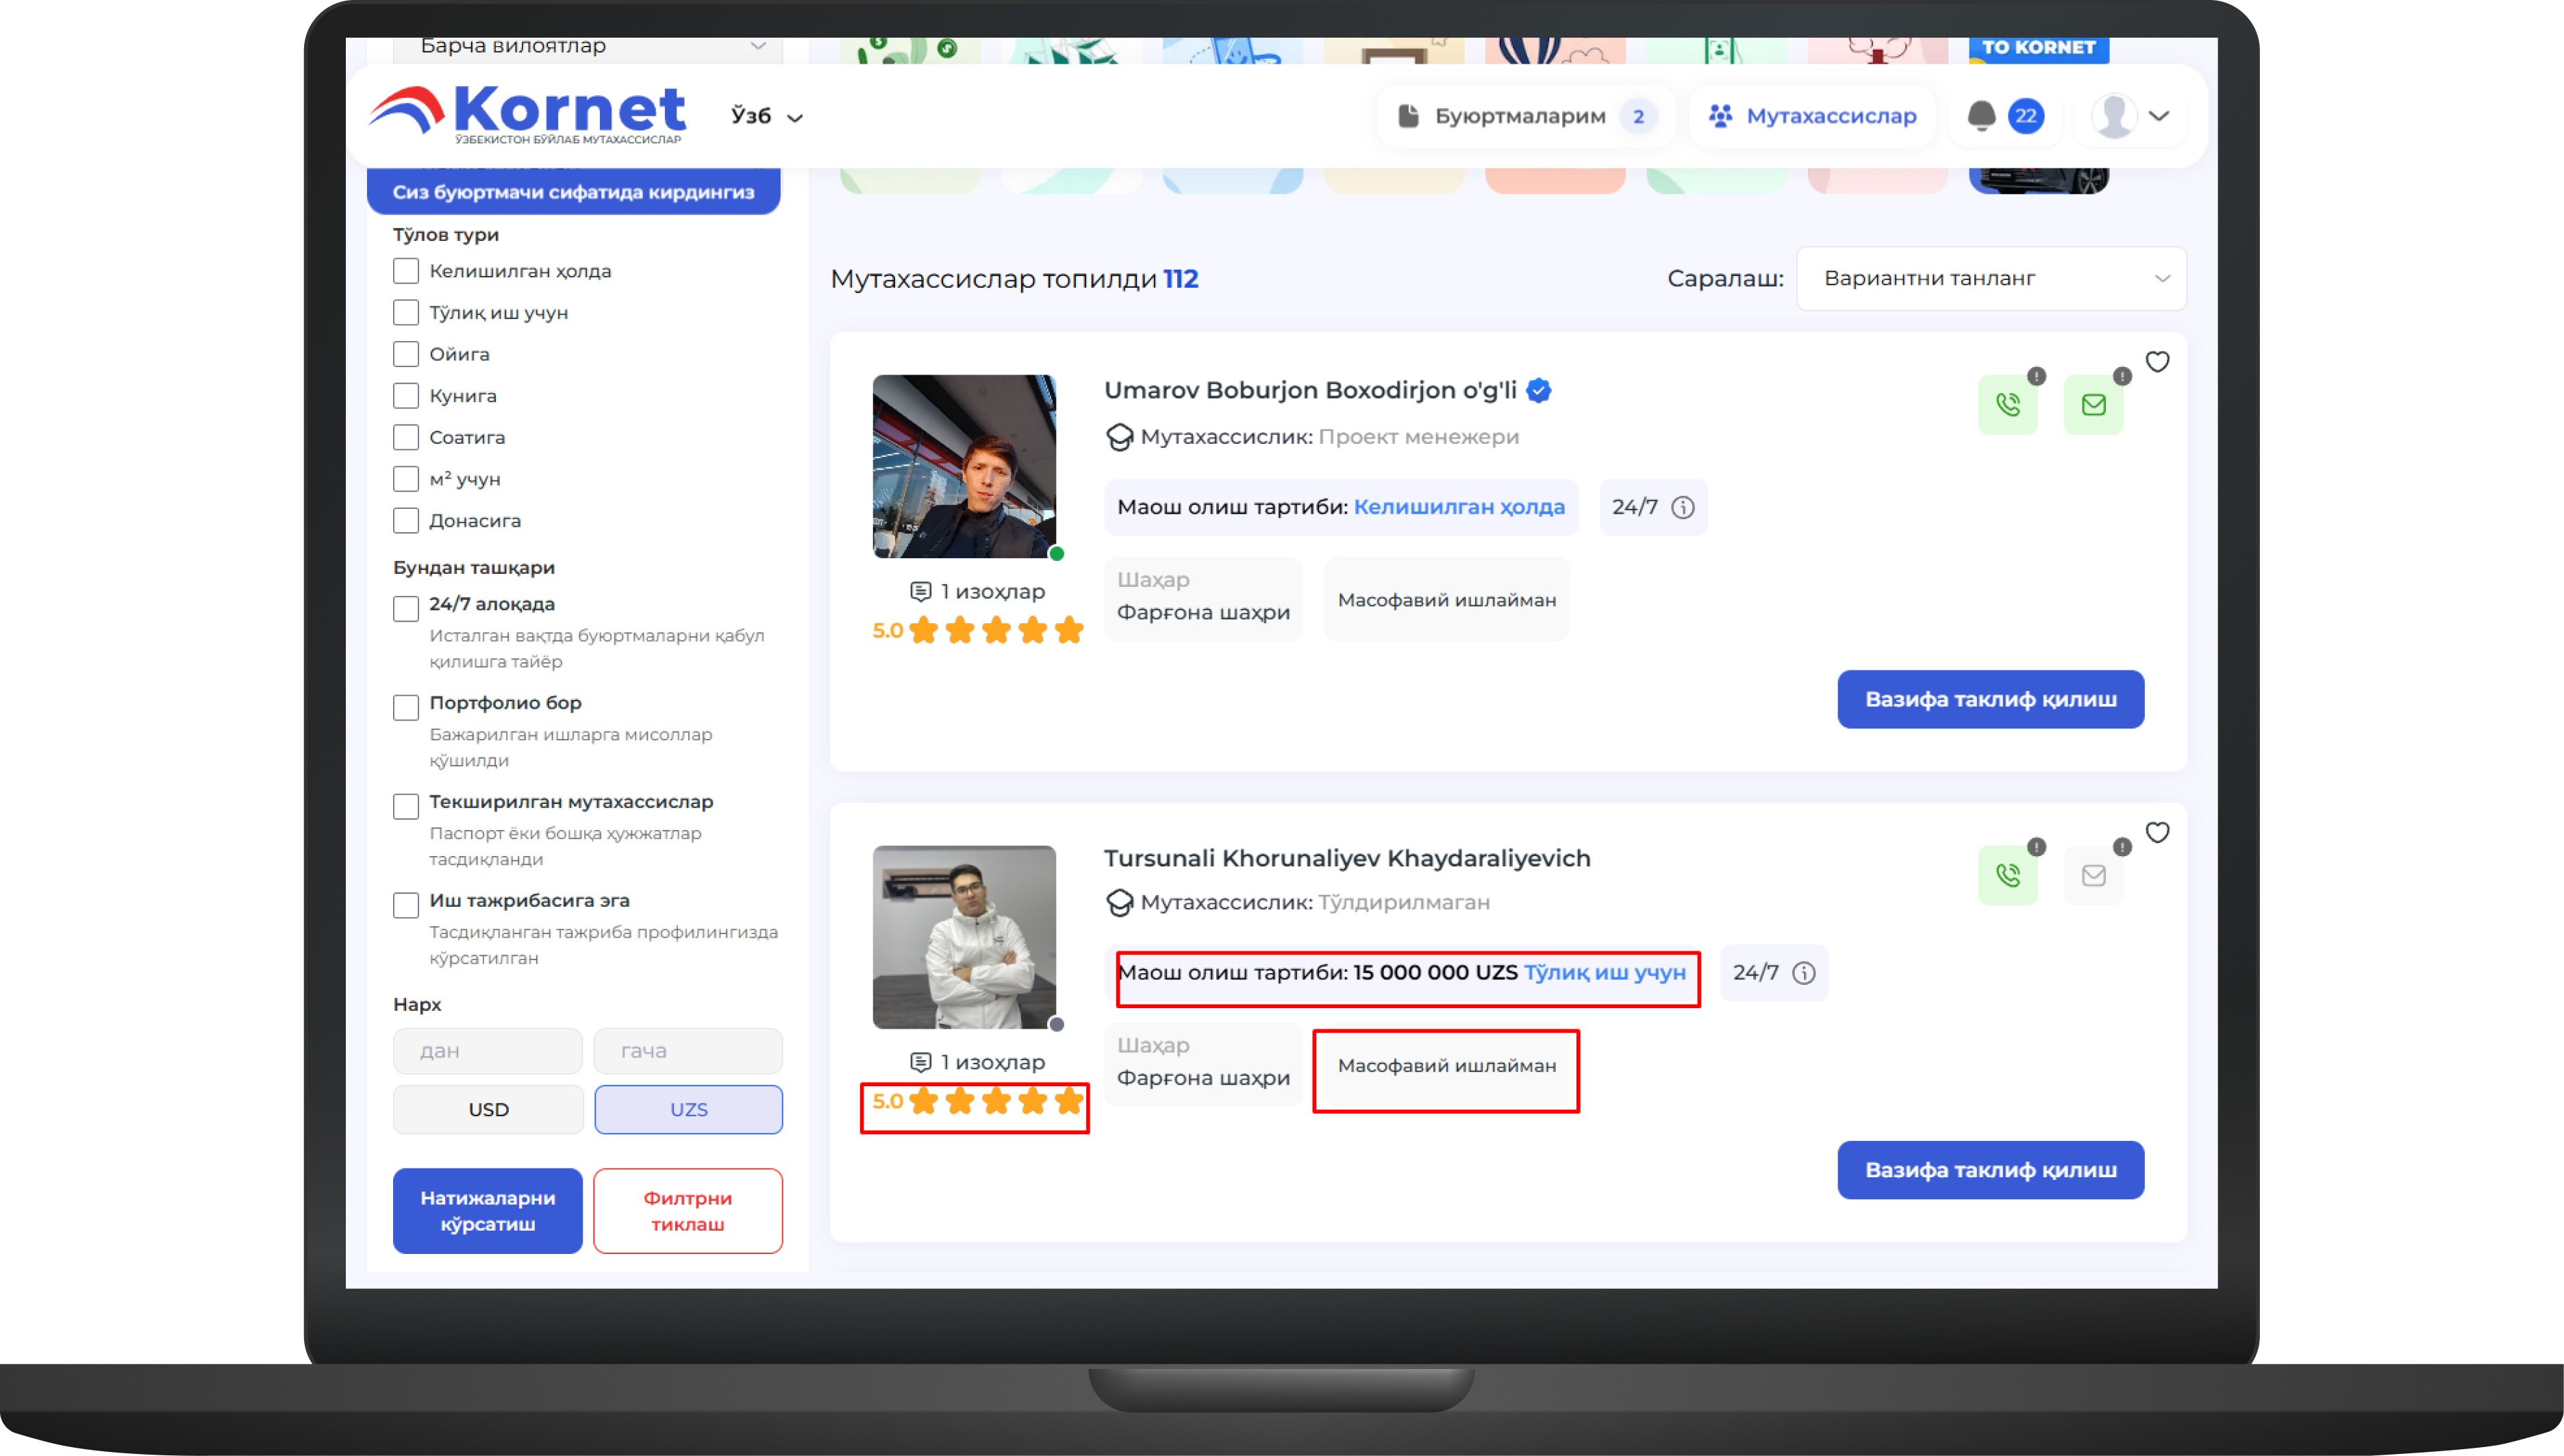Expand the Вариантни танланг sorting dropdown
Viewport: 2564px width, 1456px height.
click(x=1990, y=279)
